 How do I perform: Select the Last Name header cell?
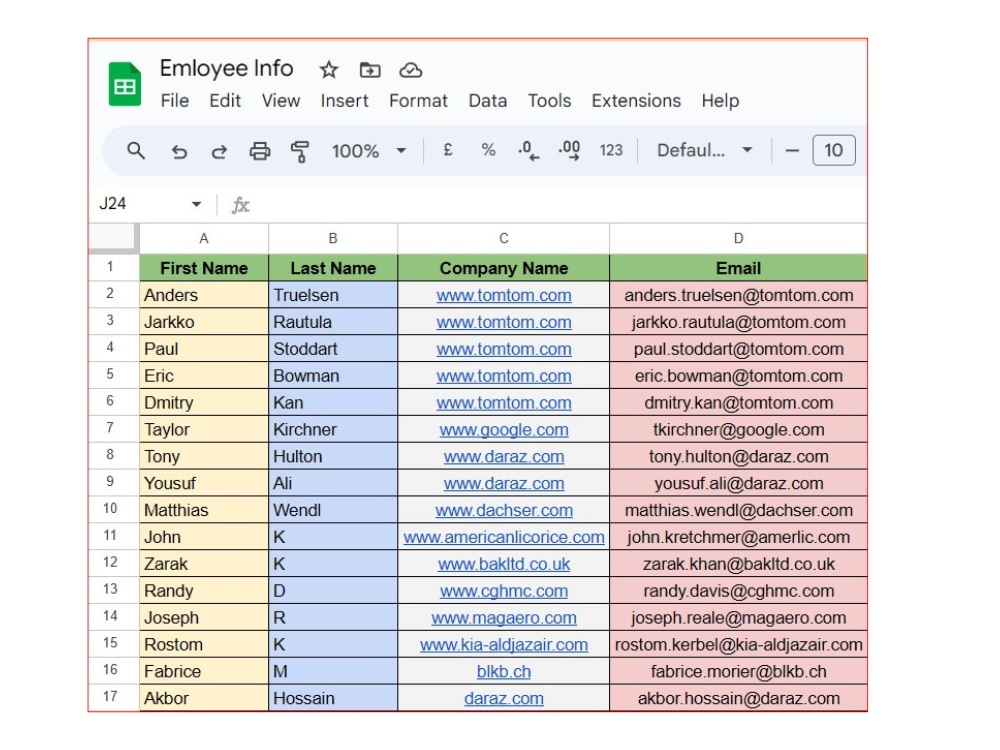333,268
